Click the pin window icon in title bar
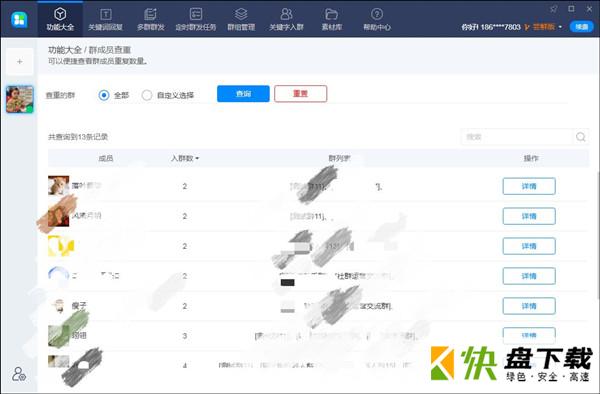The height and width of the screenshot is (394, 600). [x=553, y=9]
